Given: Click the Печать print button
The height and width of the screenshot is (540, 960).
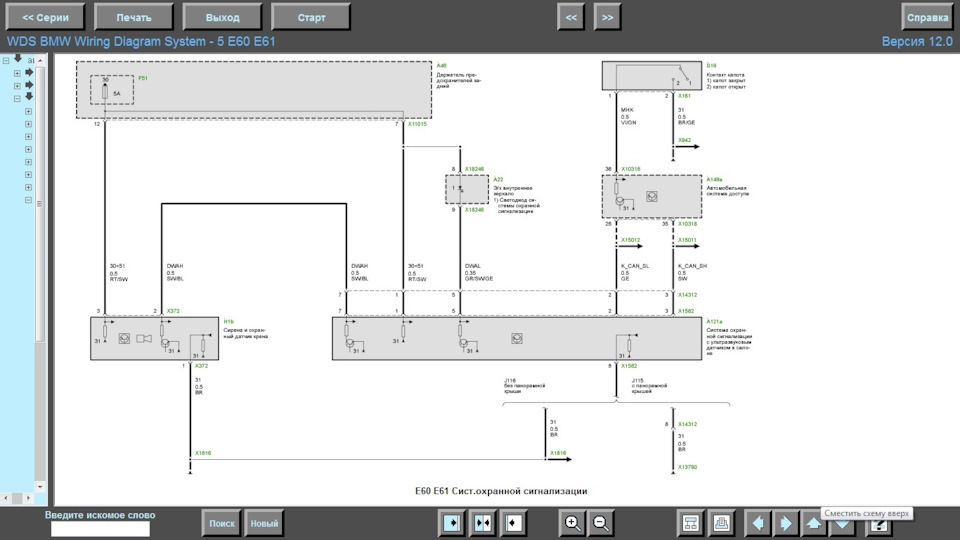Looking at the screenshot, I should [134, 17].
